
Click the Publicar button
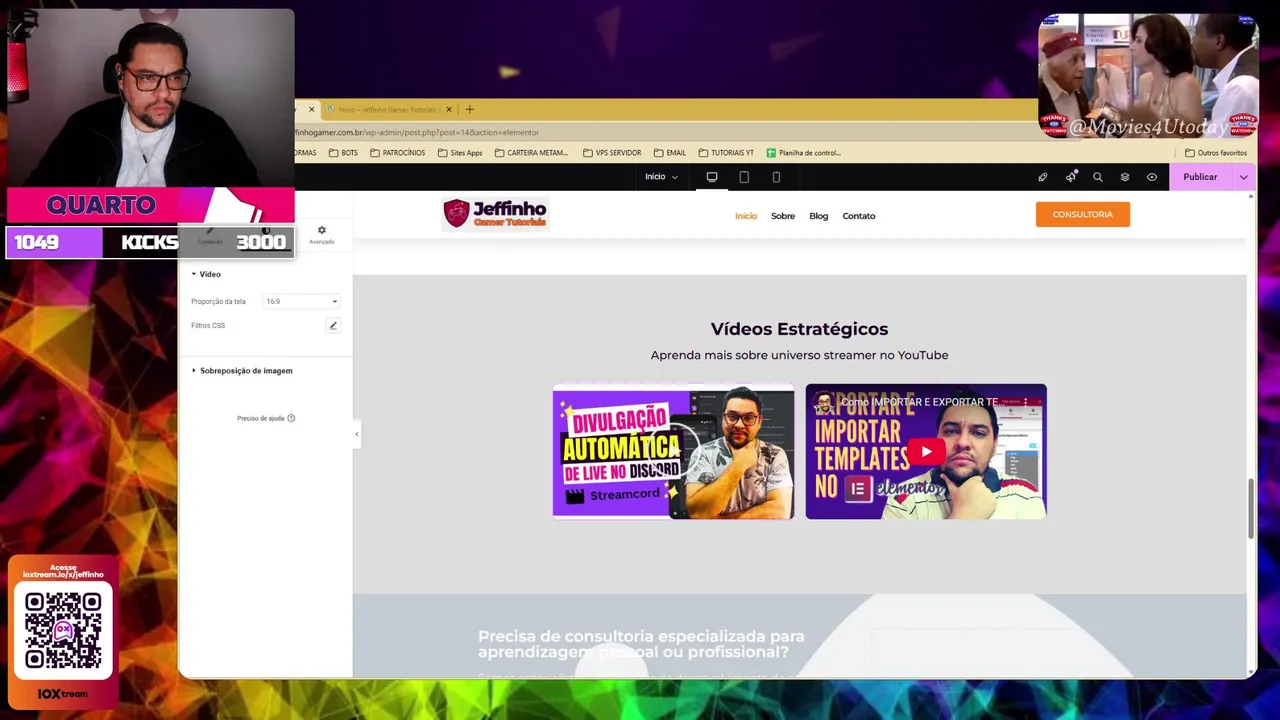coord(1200,177)
